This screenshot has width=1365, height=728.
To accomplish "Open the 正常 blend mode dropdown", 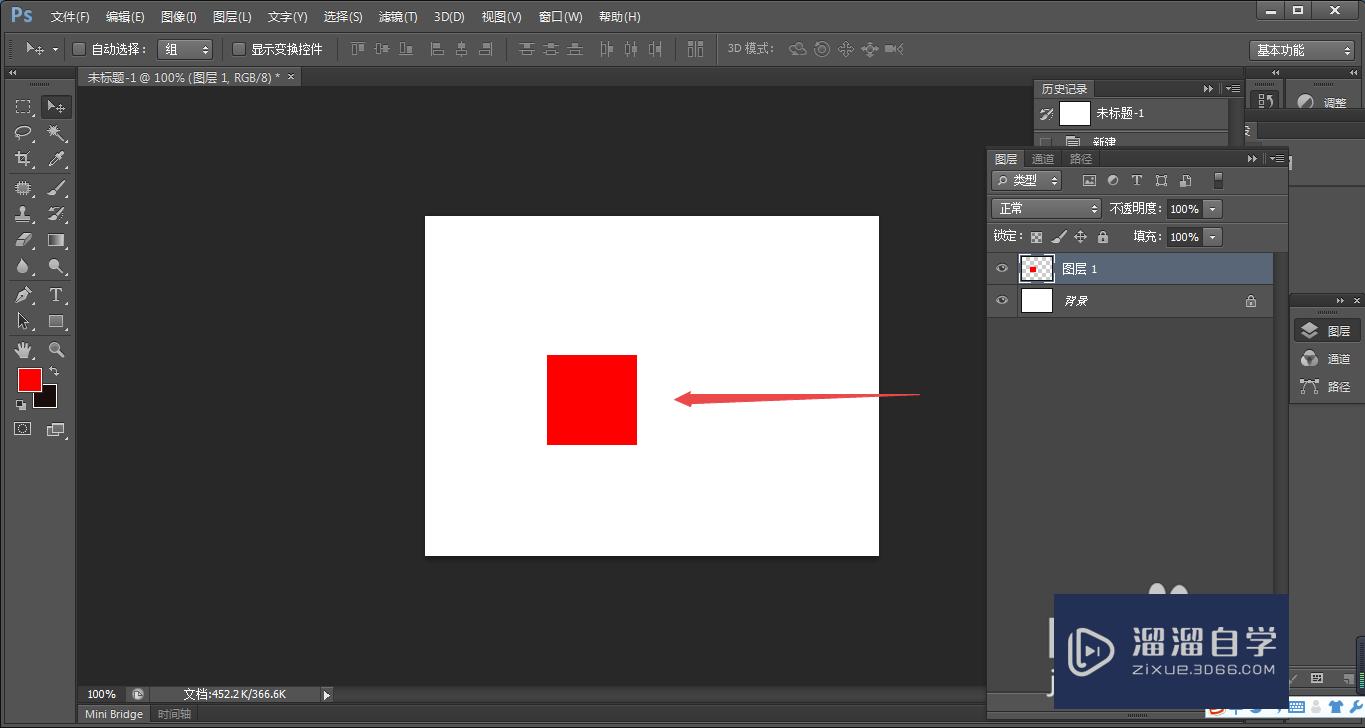I will 1046,209.
